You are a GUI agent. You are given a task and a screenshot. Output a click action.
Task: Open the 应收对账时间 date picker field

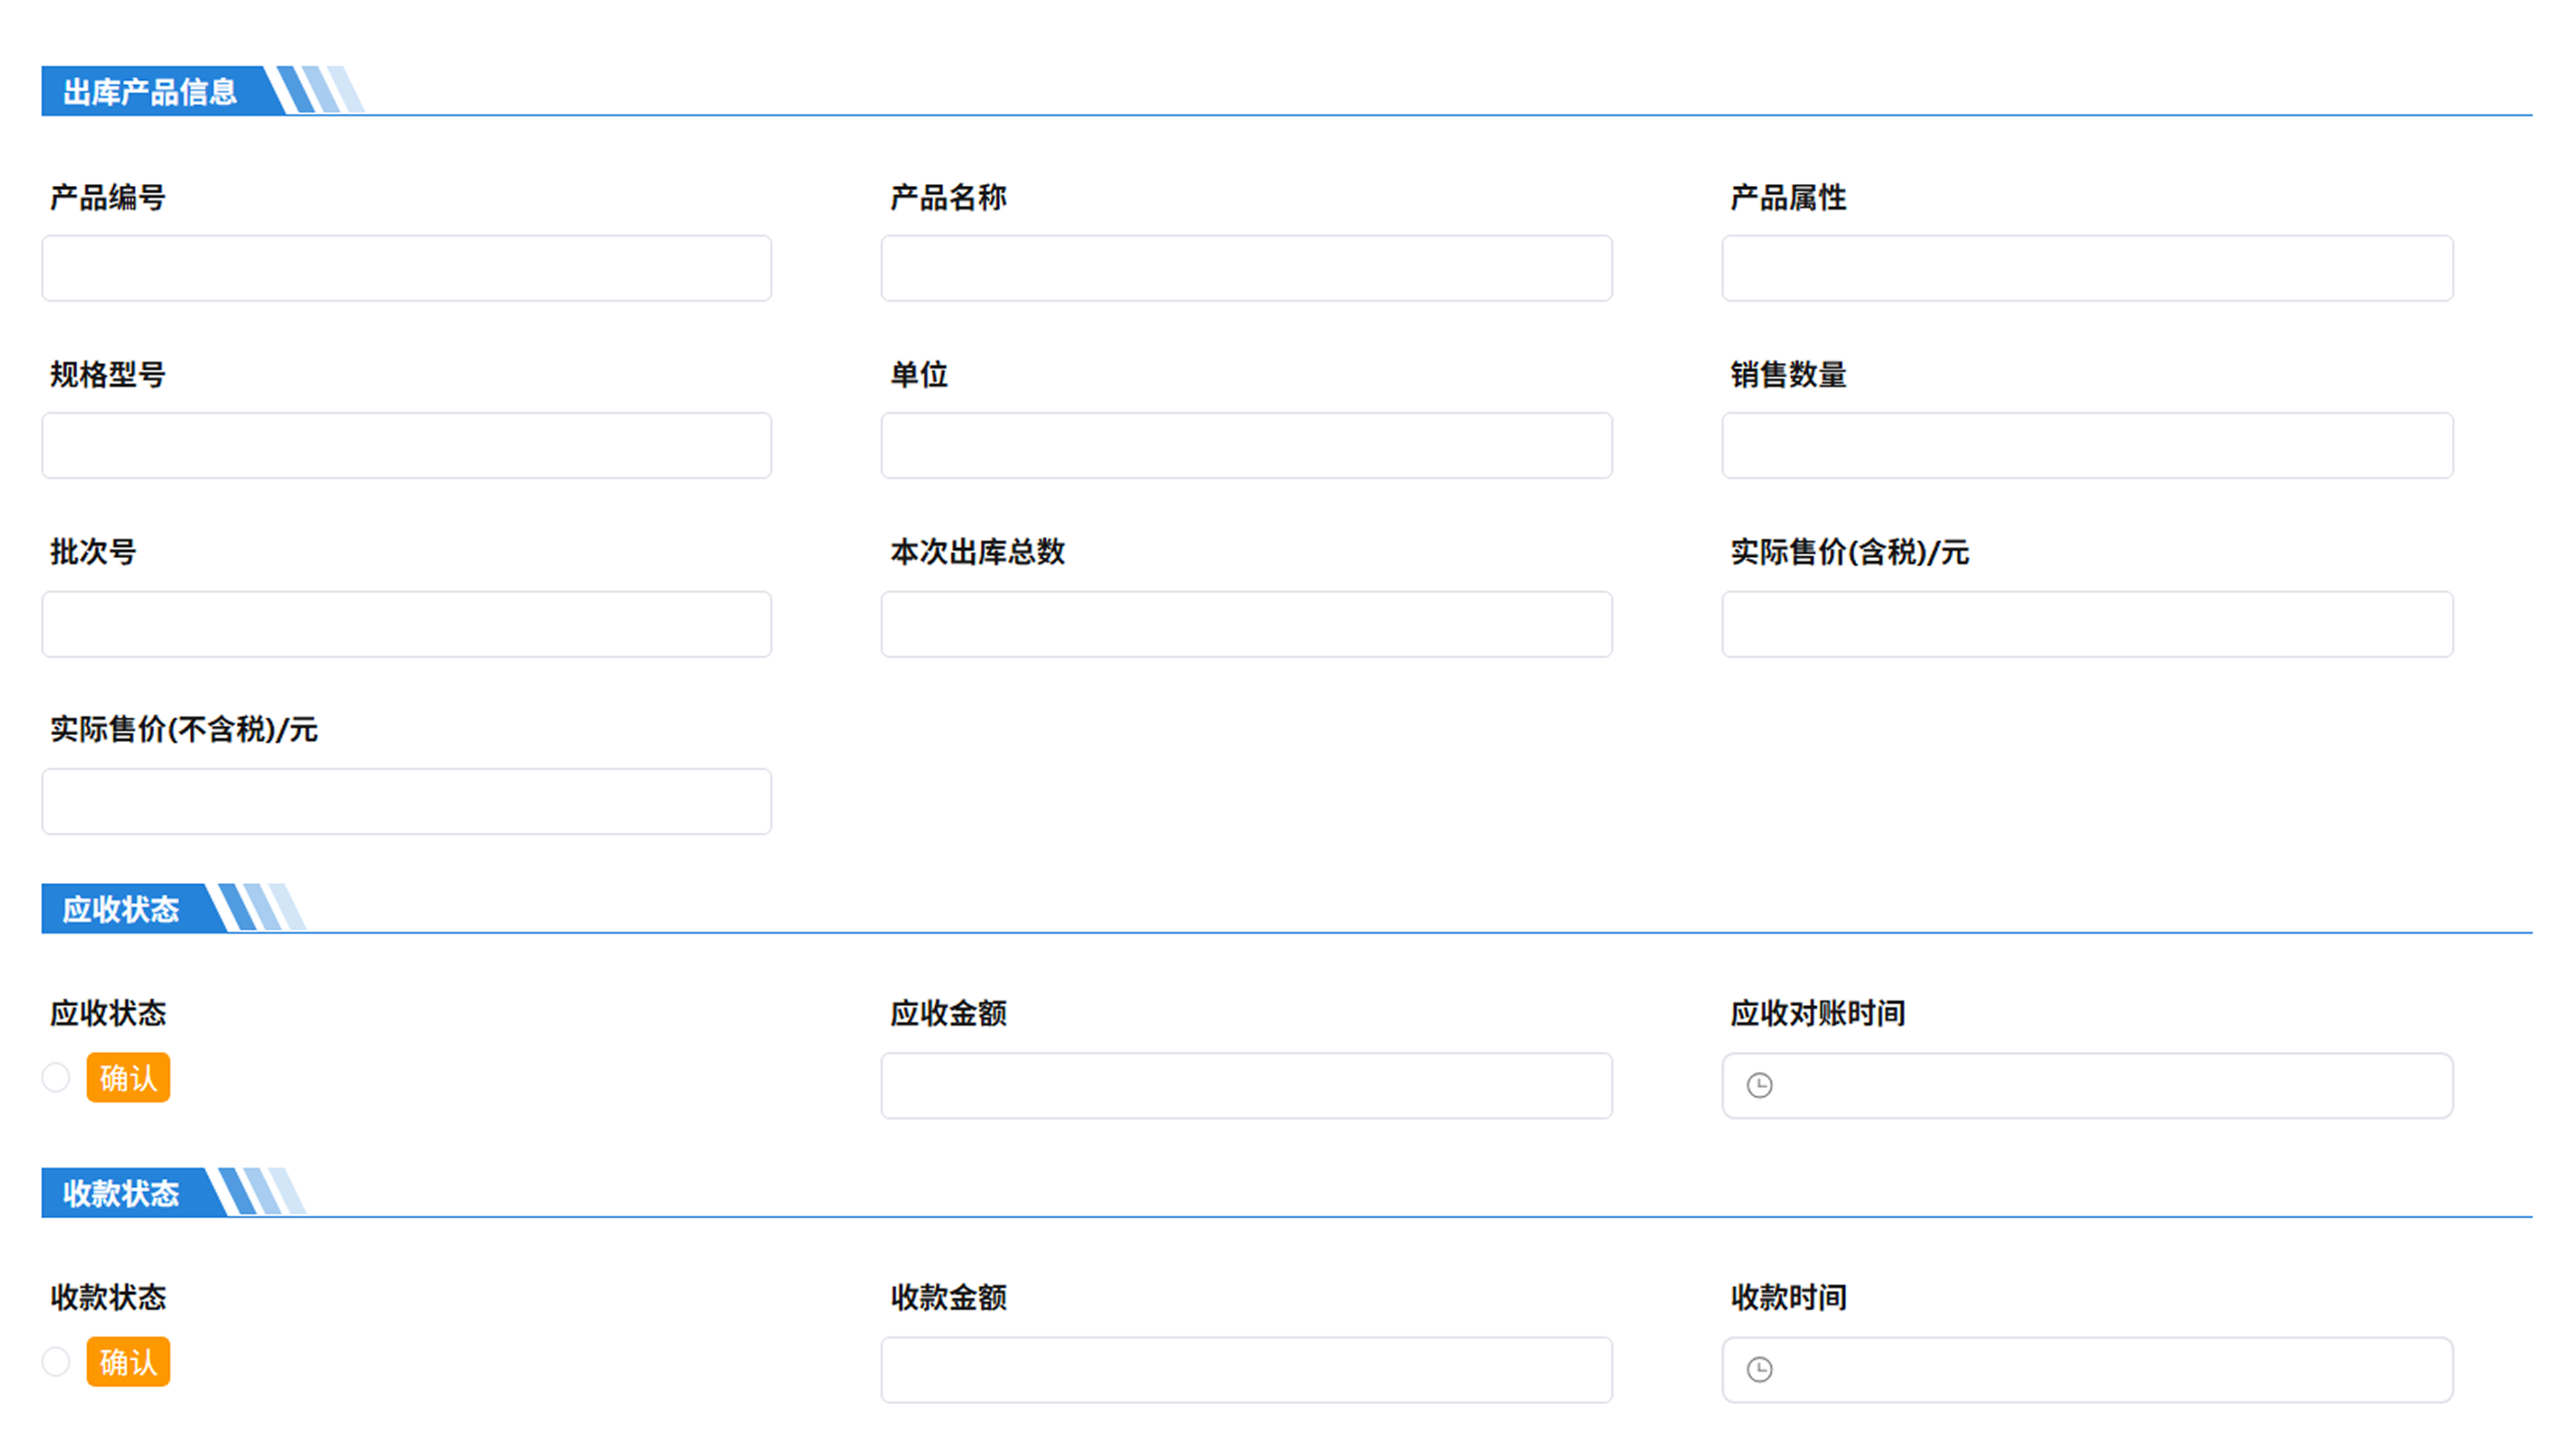[x=2087, y=1085]
